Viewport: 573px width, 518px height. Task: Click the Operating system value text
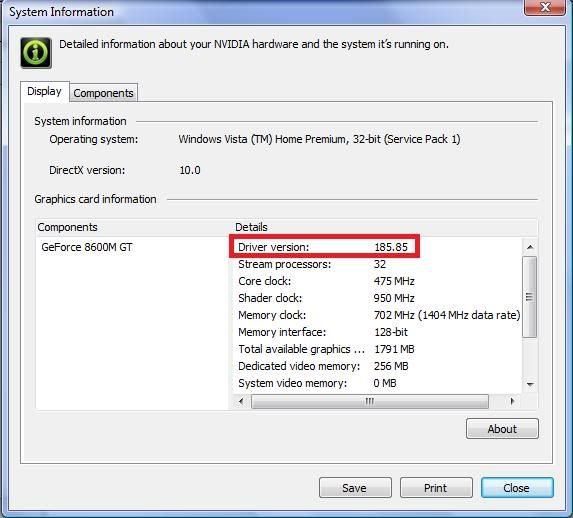point(319,139)
